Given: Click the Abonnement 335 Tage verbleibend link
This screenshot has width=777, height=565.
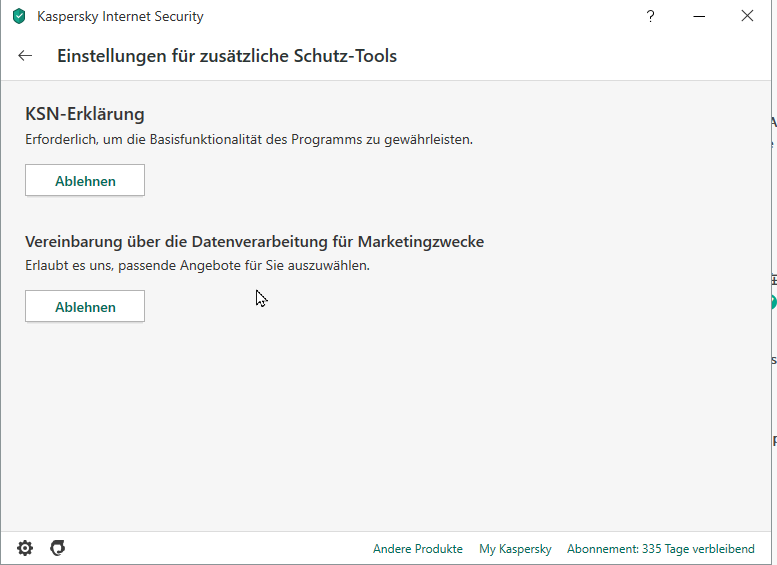Looking at the screenshot, I should pos(660,549).
